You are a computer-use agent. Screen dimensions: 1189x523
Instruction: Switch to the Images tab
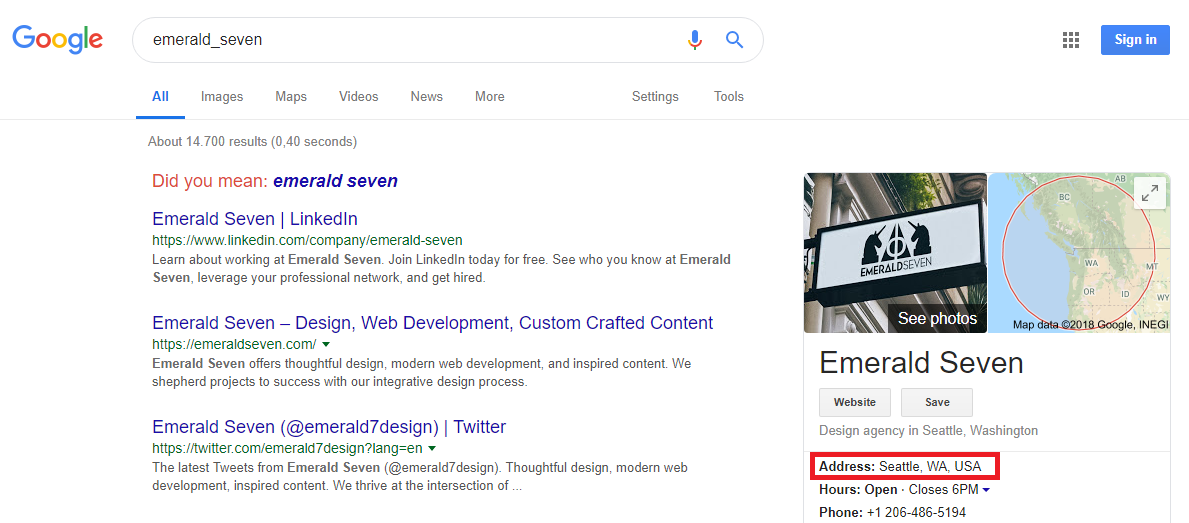222,96
